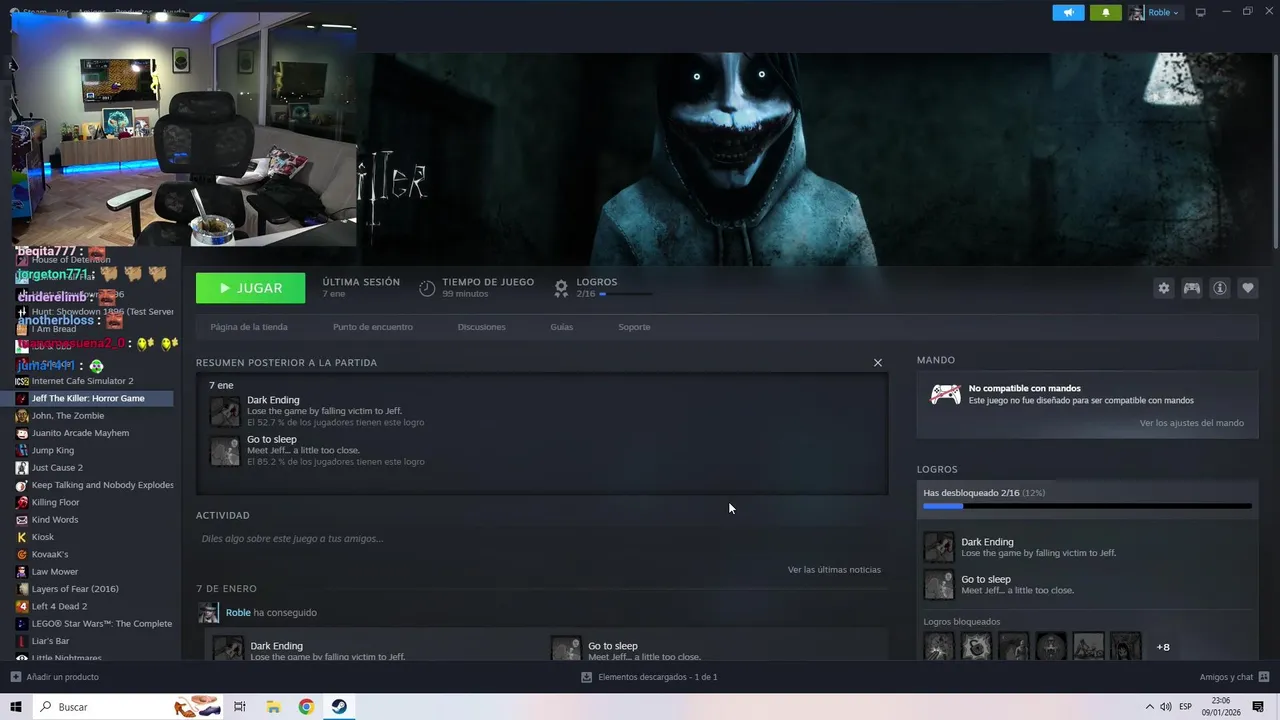Image resolution: width=1280 pixels, height=720 pixels.
Task: Click first locked achievement icon
Action: point(939,647)
